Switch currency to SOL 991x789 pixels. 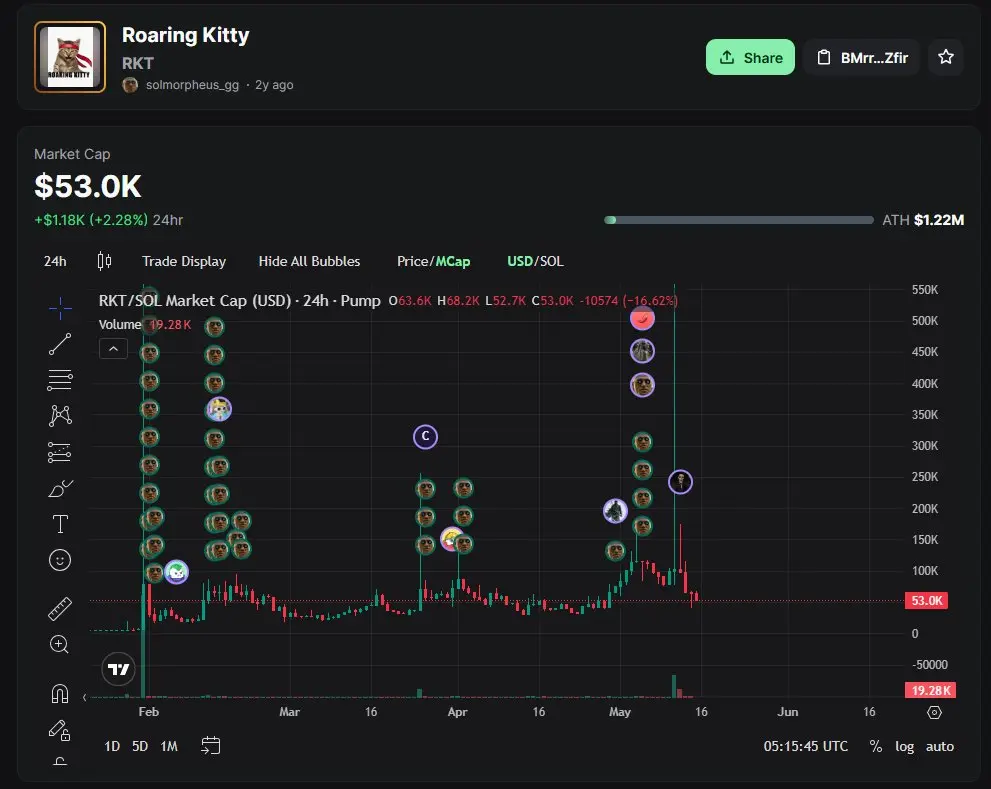pyautogui.click(x=551, y=261)
